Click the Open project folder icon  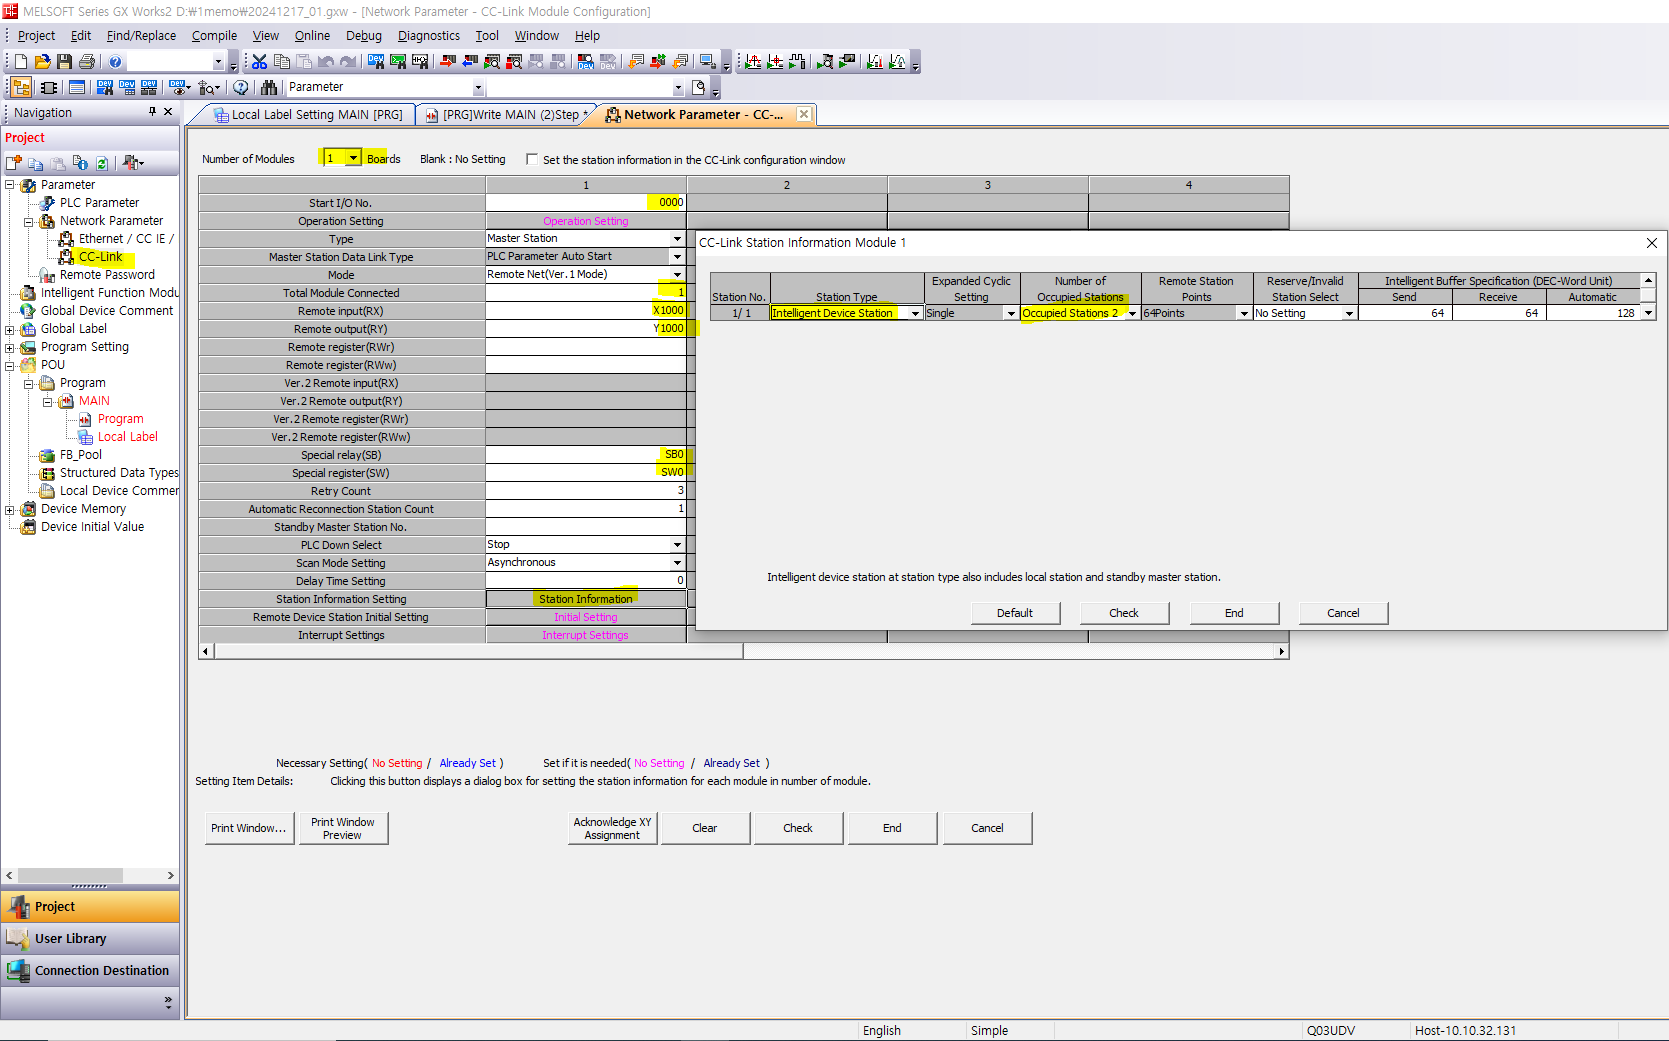[x=43, y=62]
